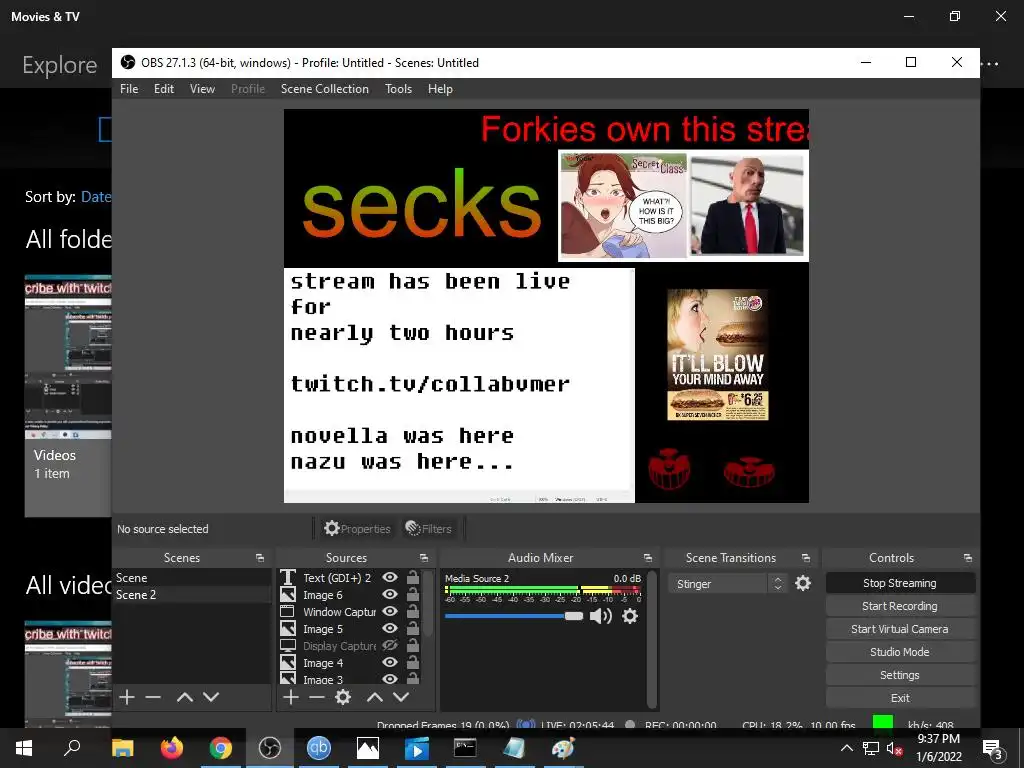
Task: Move the scene up in the Scenes panel
Action: [x=185, y=697]
